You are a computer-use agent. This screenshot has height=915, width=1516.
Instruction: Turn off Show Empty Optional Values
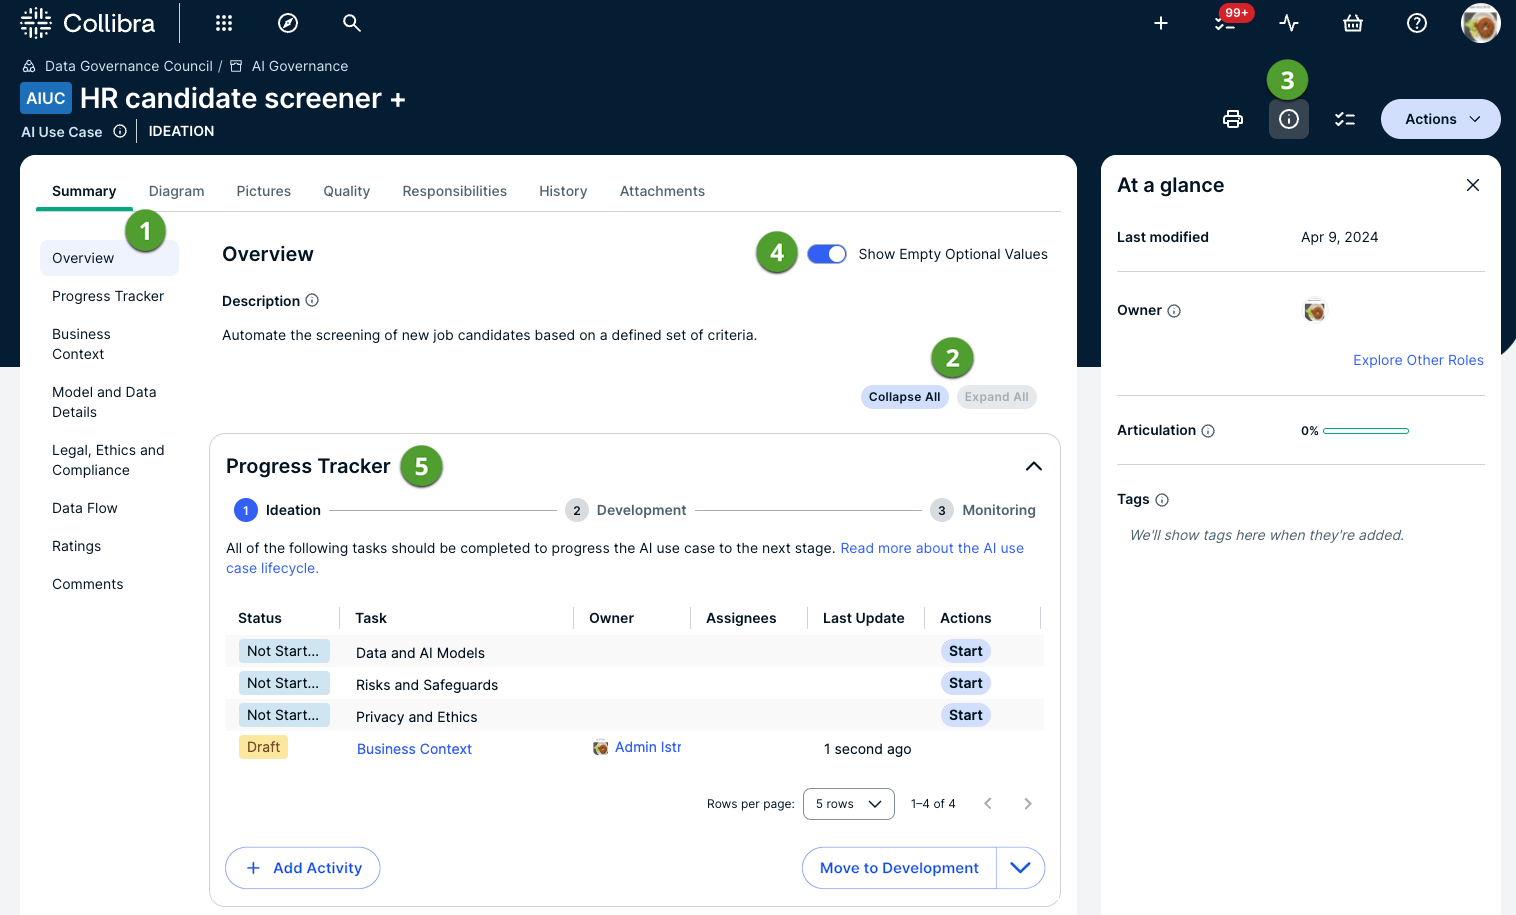[827, 254]
